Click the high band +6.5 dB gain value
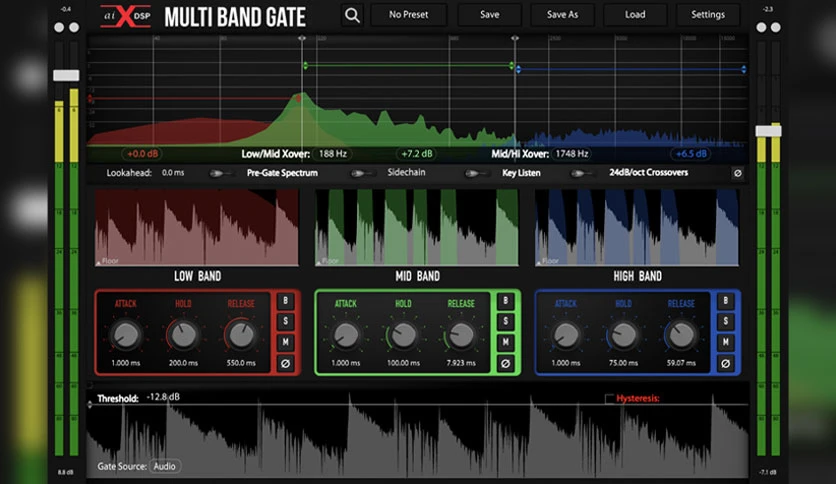Image resolution: width=836 pixels, height=484 pixels. (691, 154)
